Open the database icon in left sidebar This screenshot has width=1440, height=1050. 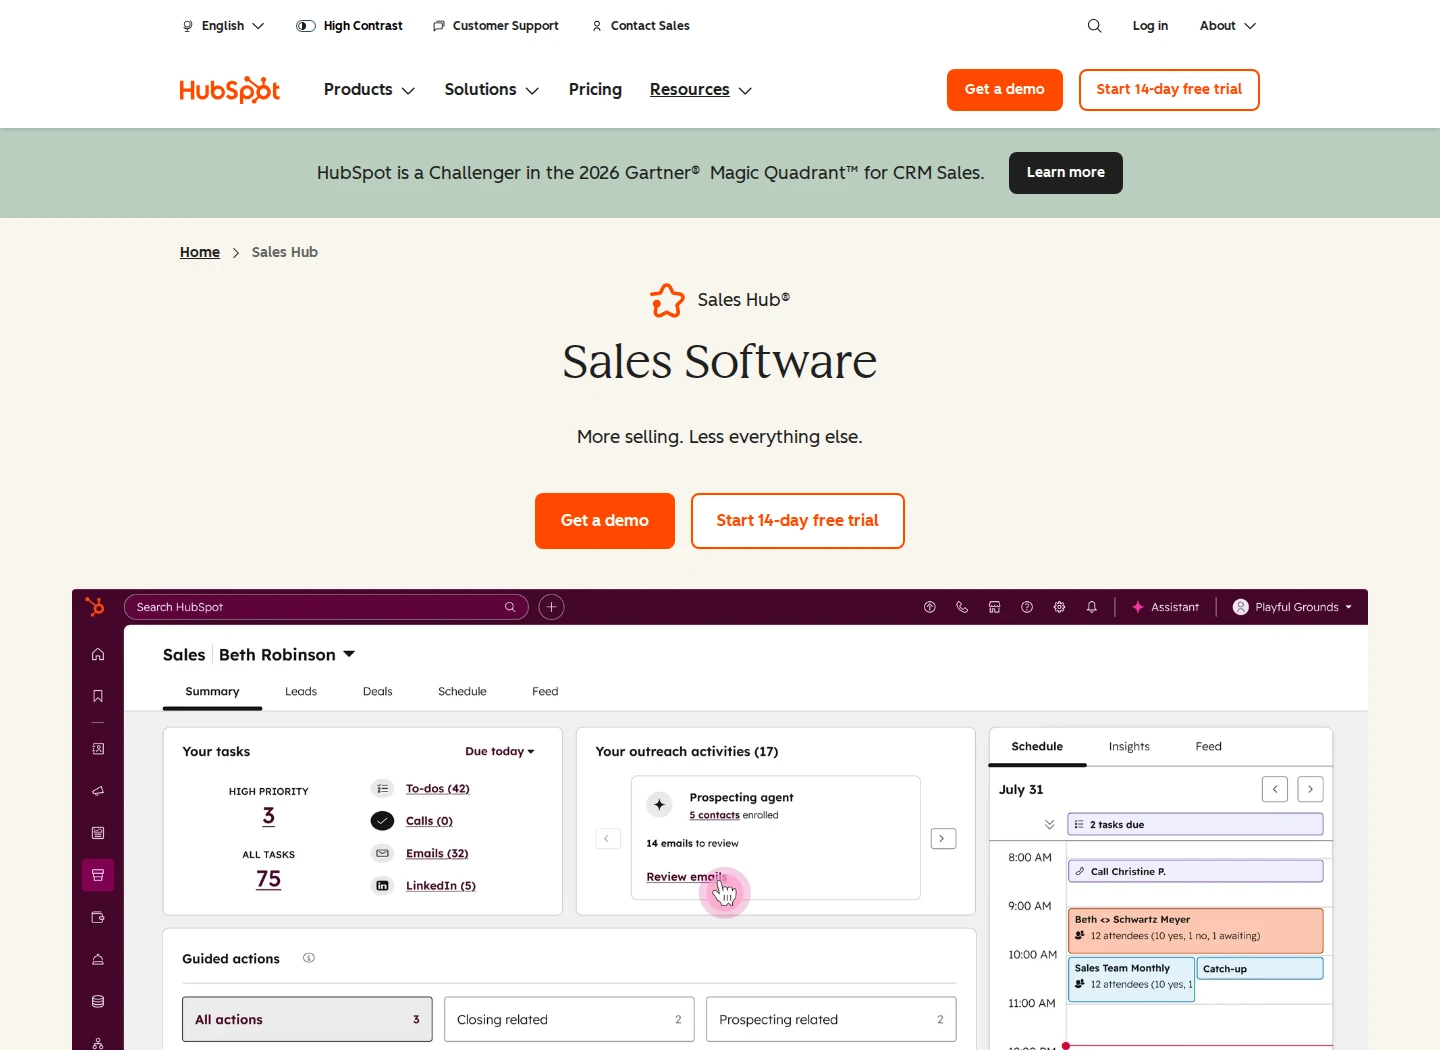[98, 1001]
